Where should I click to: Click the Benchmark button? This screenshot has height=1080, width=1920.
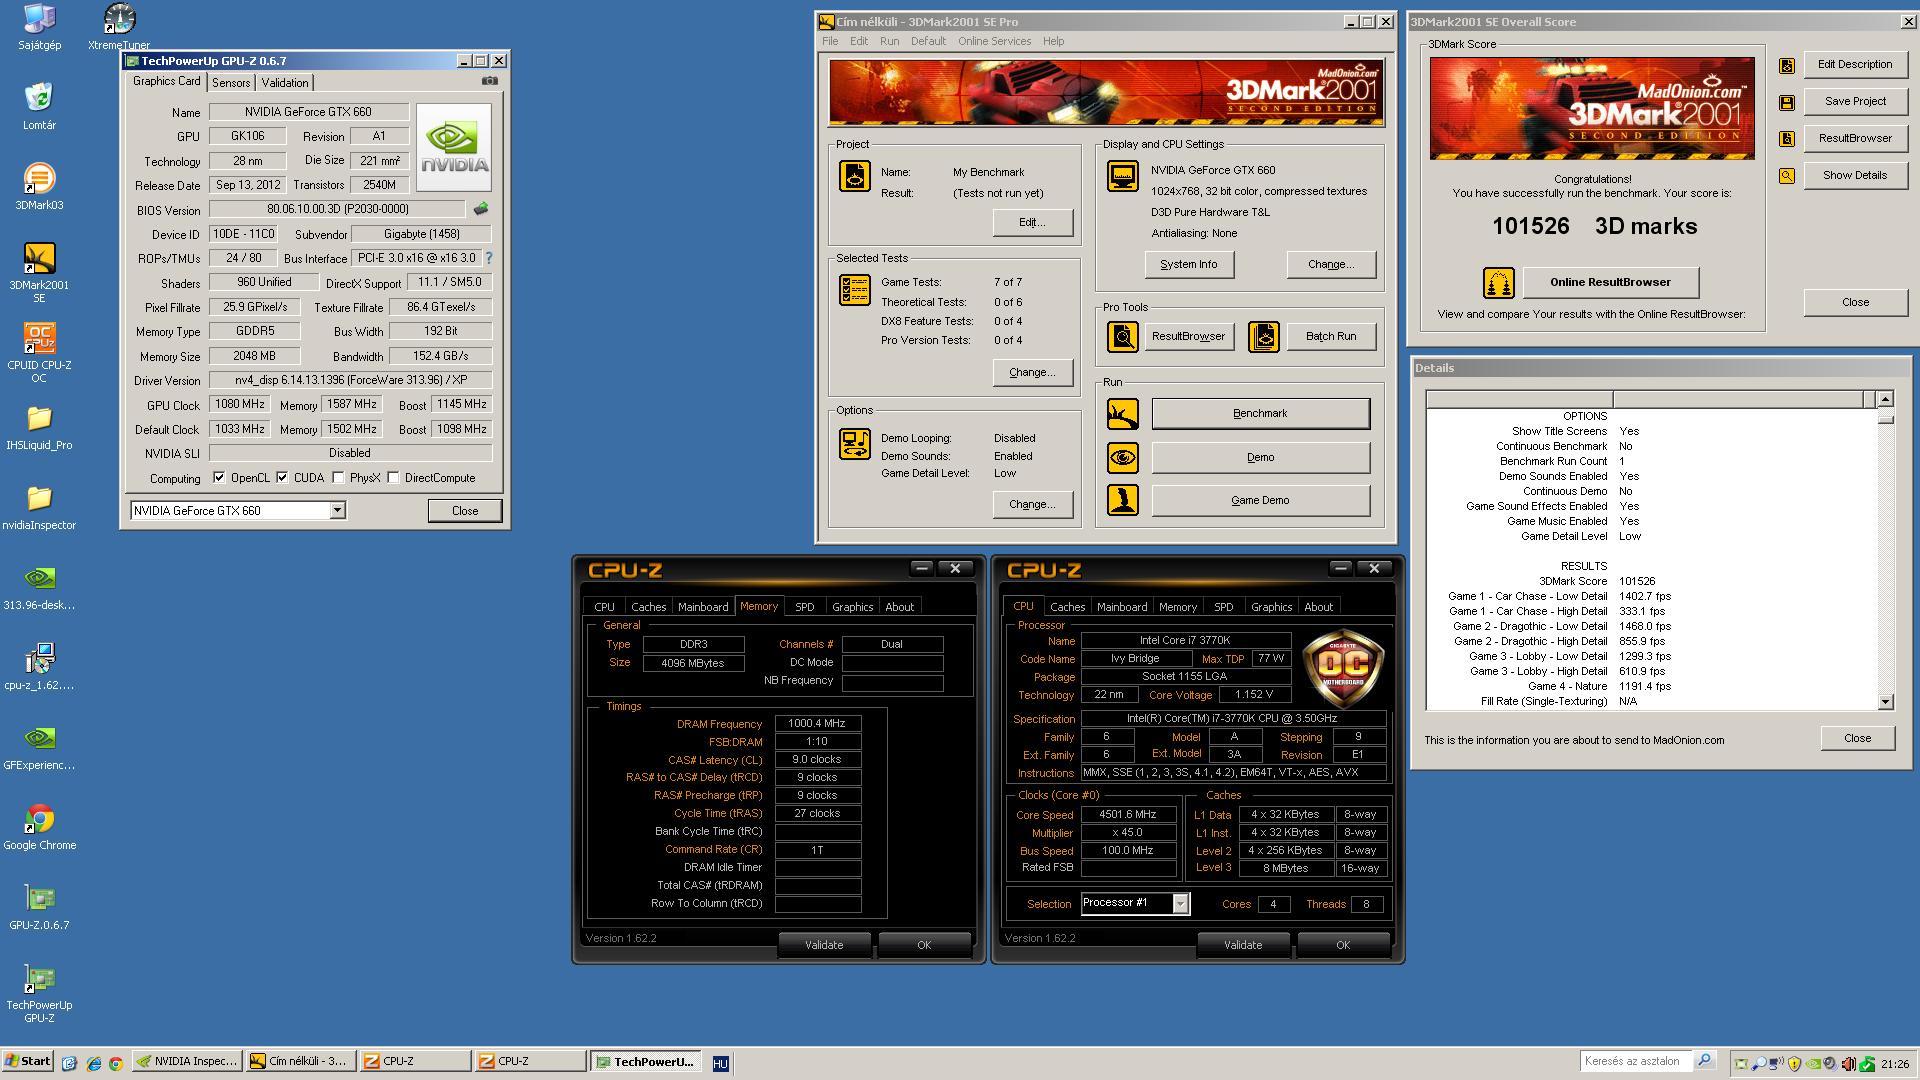(x=1260, y=414)
